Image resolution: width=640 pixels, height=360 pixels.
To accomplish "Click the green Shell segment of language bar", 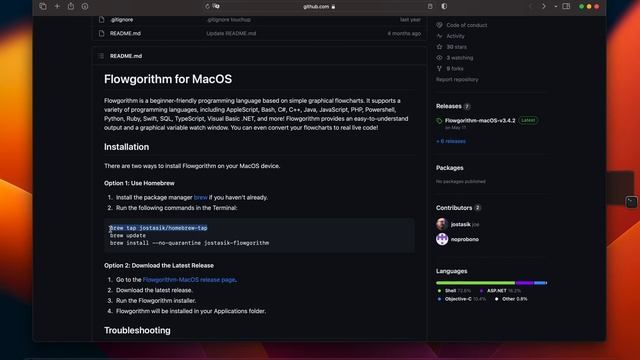I will click(476, 283).
